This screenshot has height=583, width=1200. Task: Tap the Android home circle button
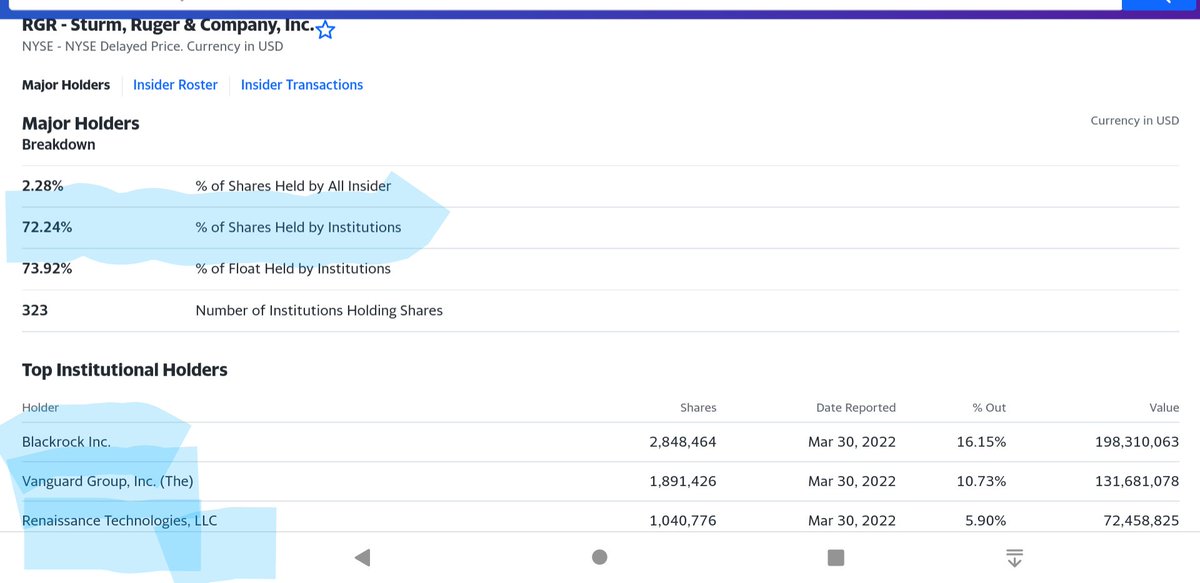point(600,557)
